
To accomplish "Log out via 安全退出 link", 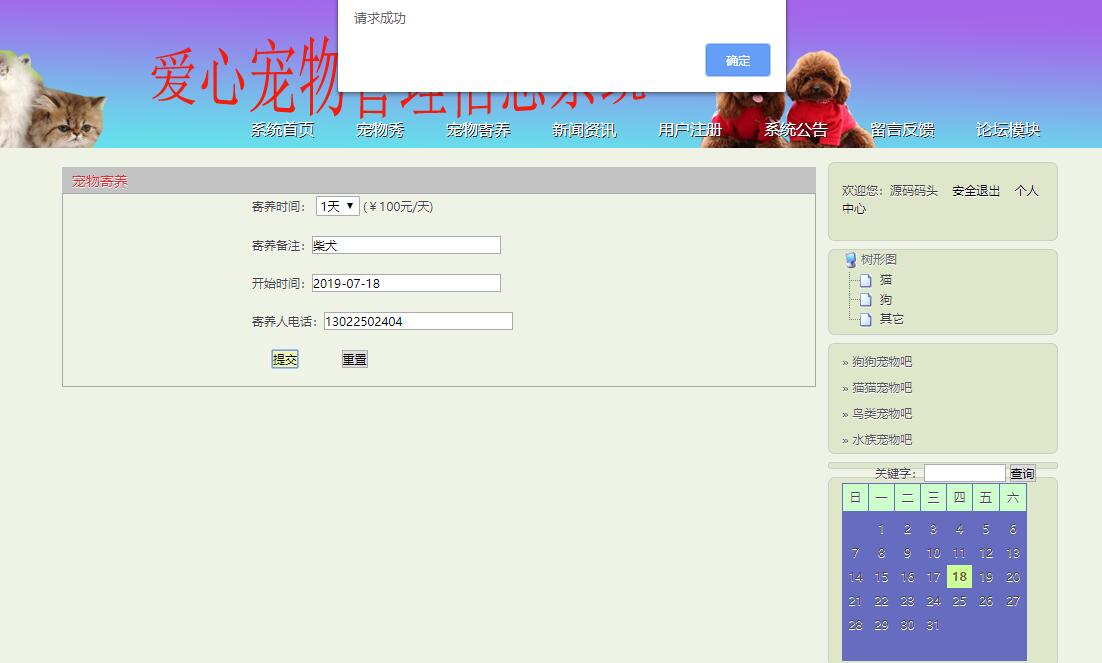I will click(x=975, y=190).
